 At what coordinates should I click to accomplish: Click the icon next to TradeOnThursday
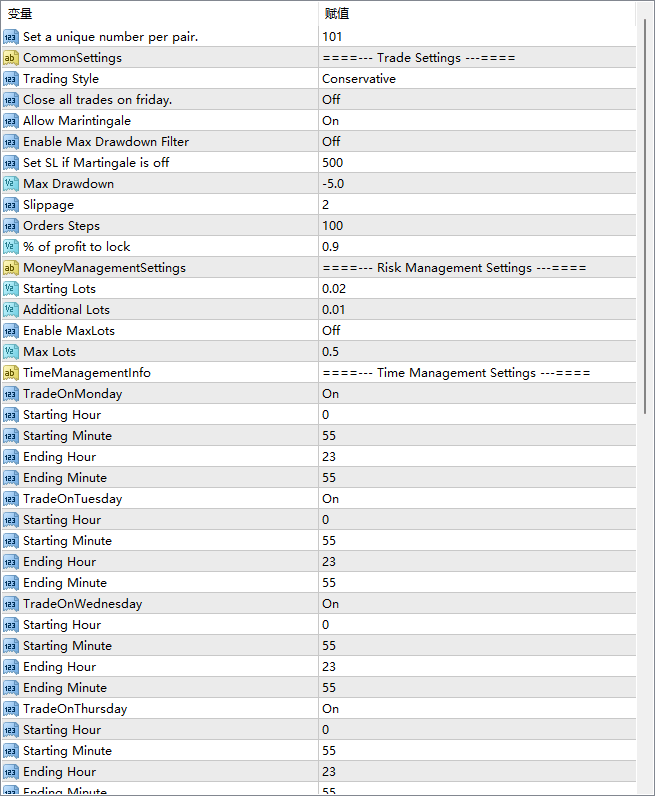tap(11, 709)
